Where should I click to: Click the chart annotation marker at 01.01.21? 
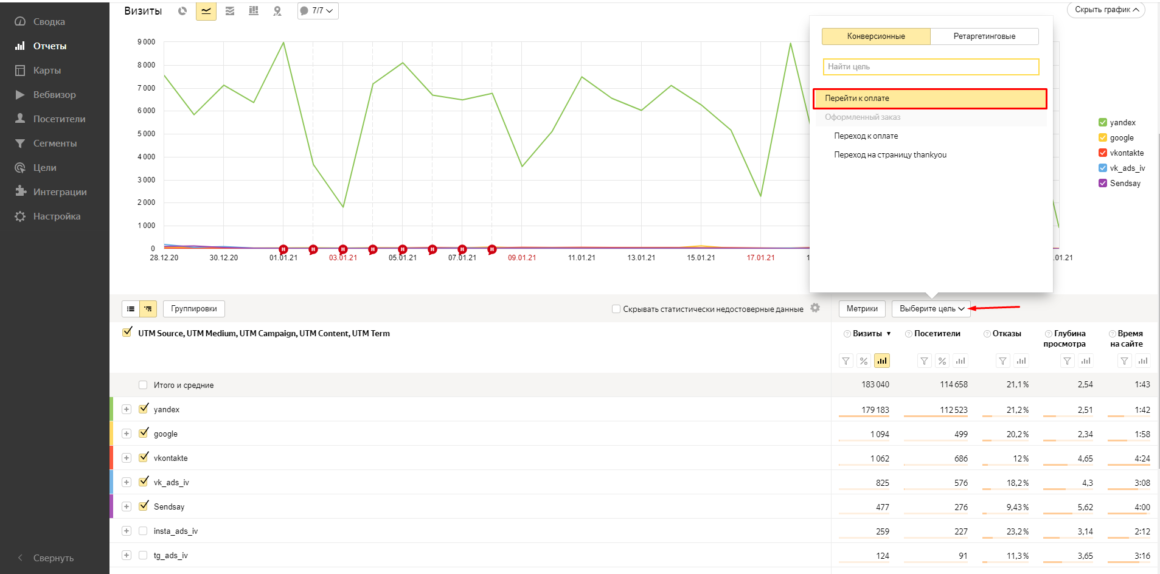click(283, 249)
